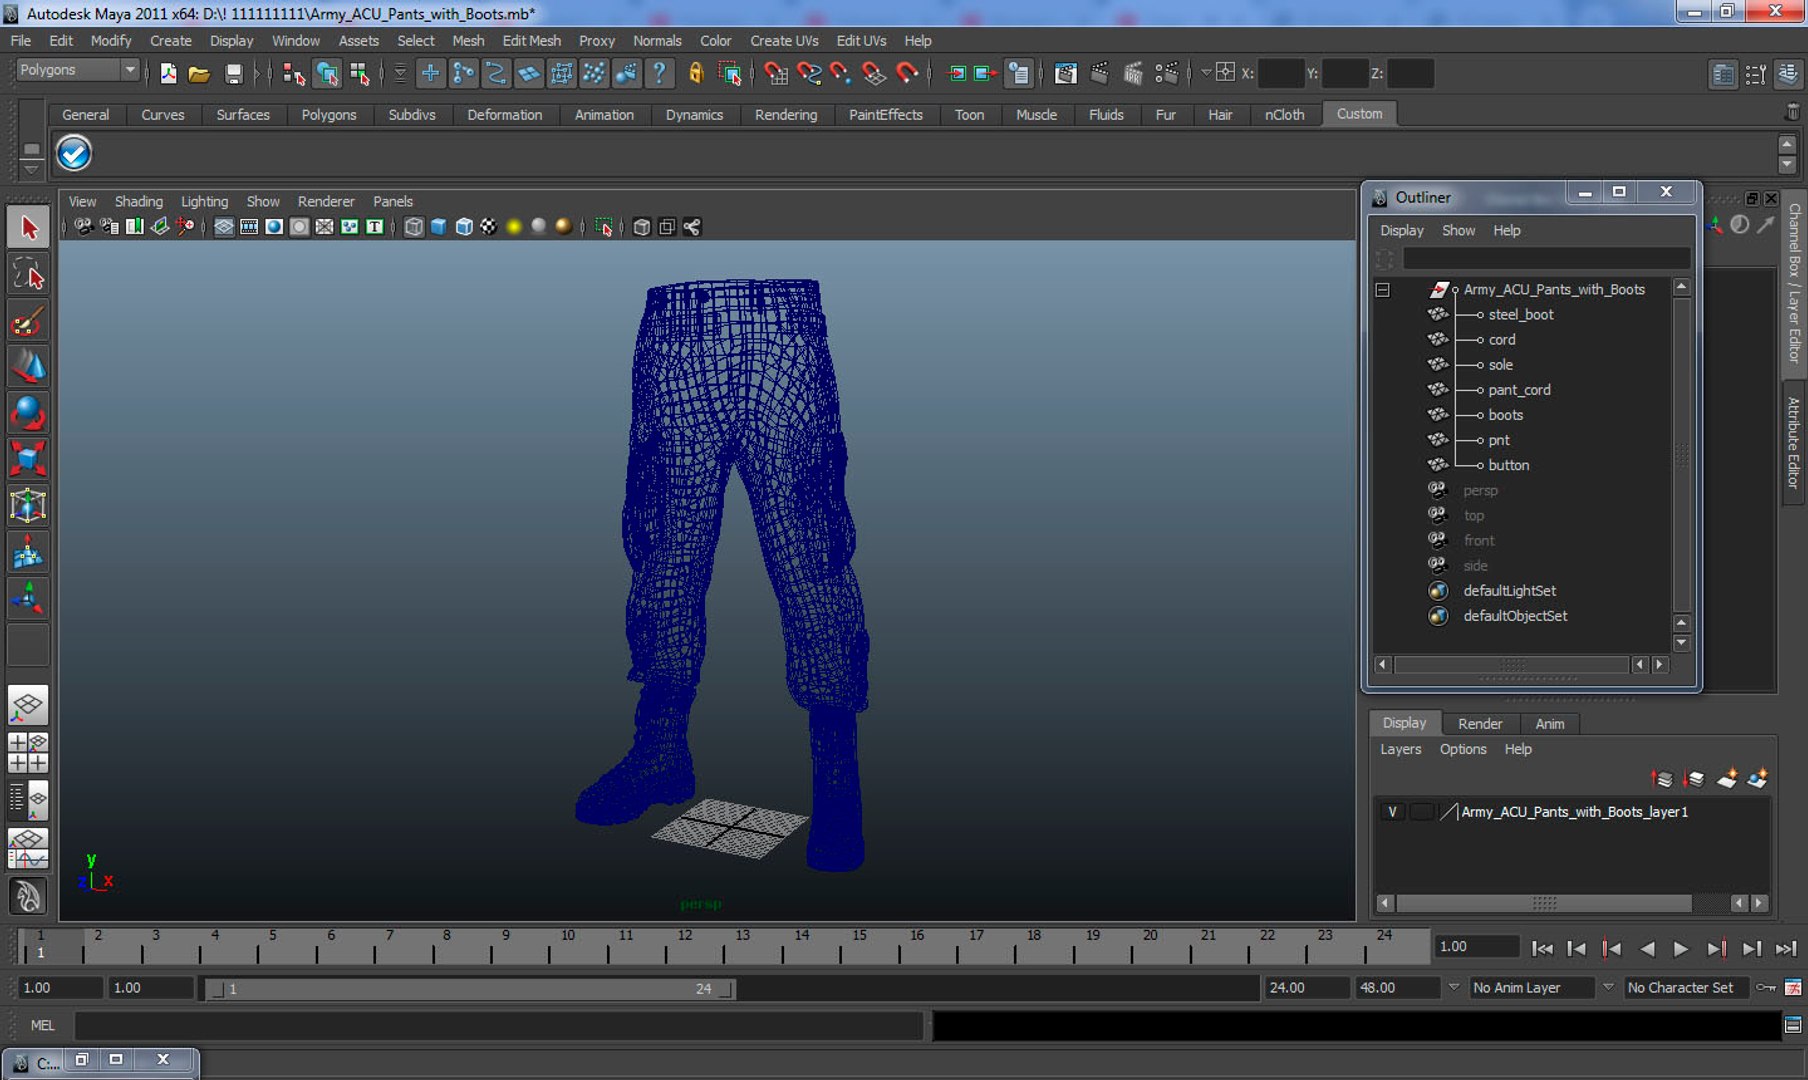Switch to single perspective view layout
The image size is (1808, 1080).
(28, 706)
